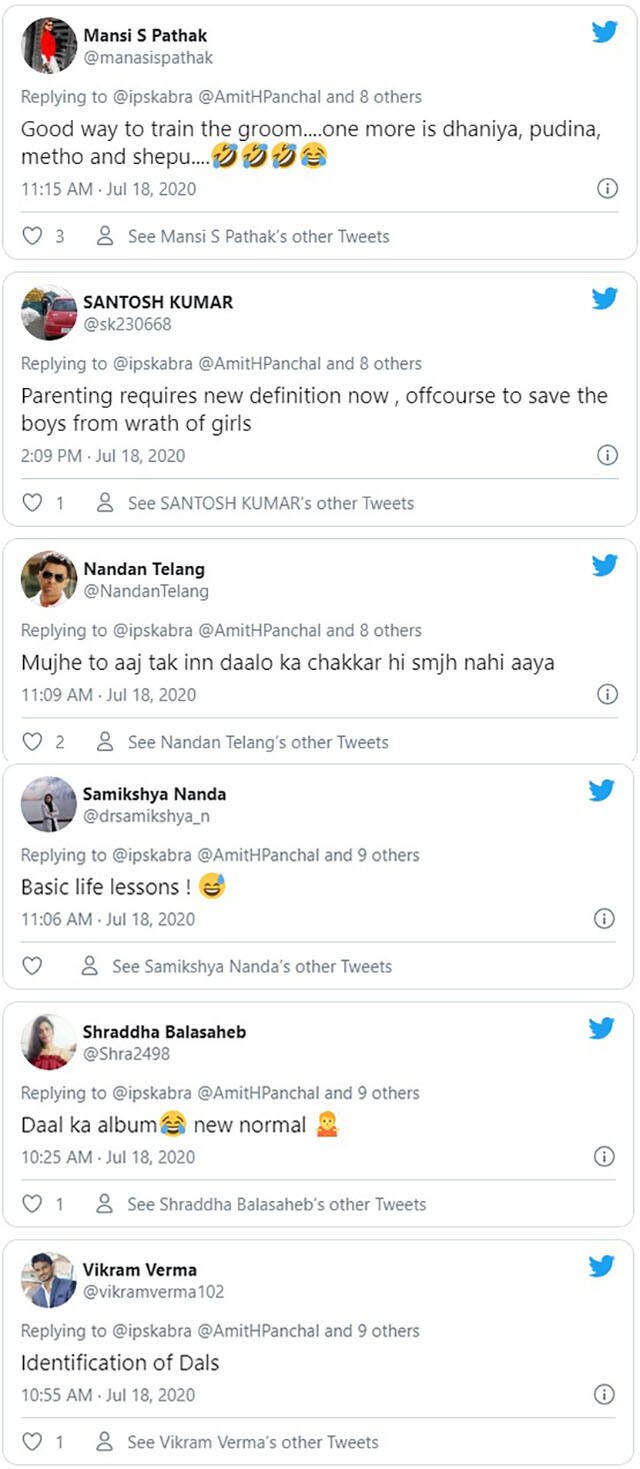Click Twitter bird icon on Mansi S Pathak's tweet

click(x=604, y=32)
